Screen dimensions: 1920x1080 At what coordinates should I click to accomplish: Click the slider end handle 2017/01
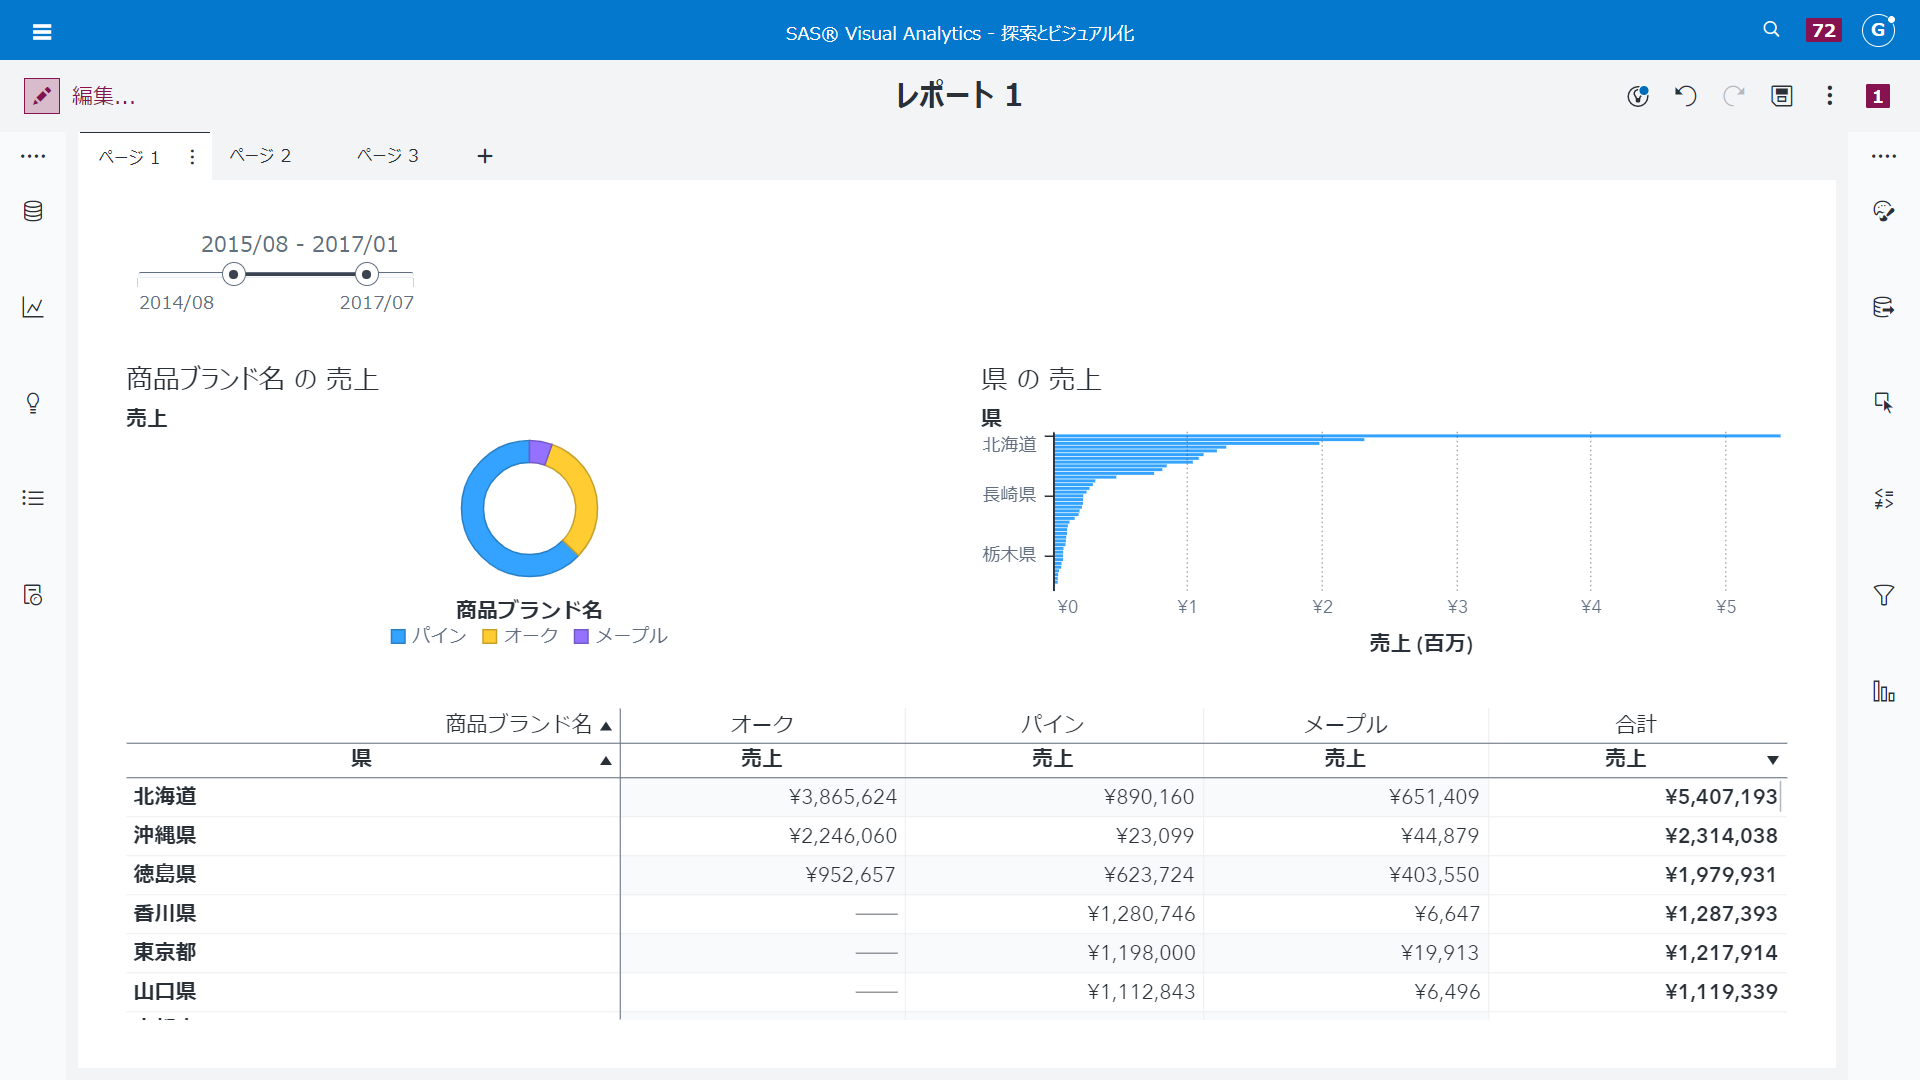point(367,274)
